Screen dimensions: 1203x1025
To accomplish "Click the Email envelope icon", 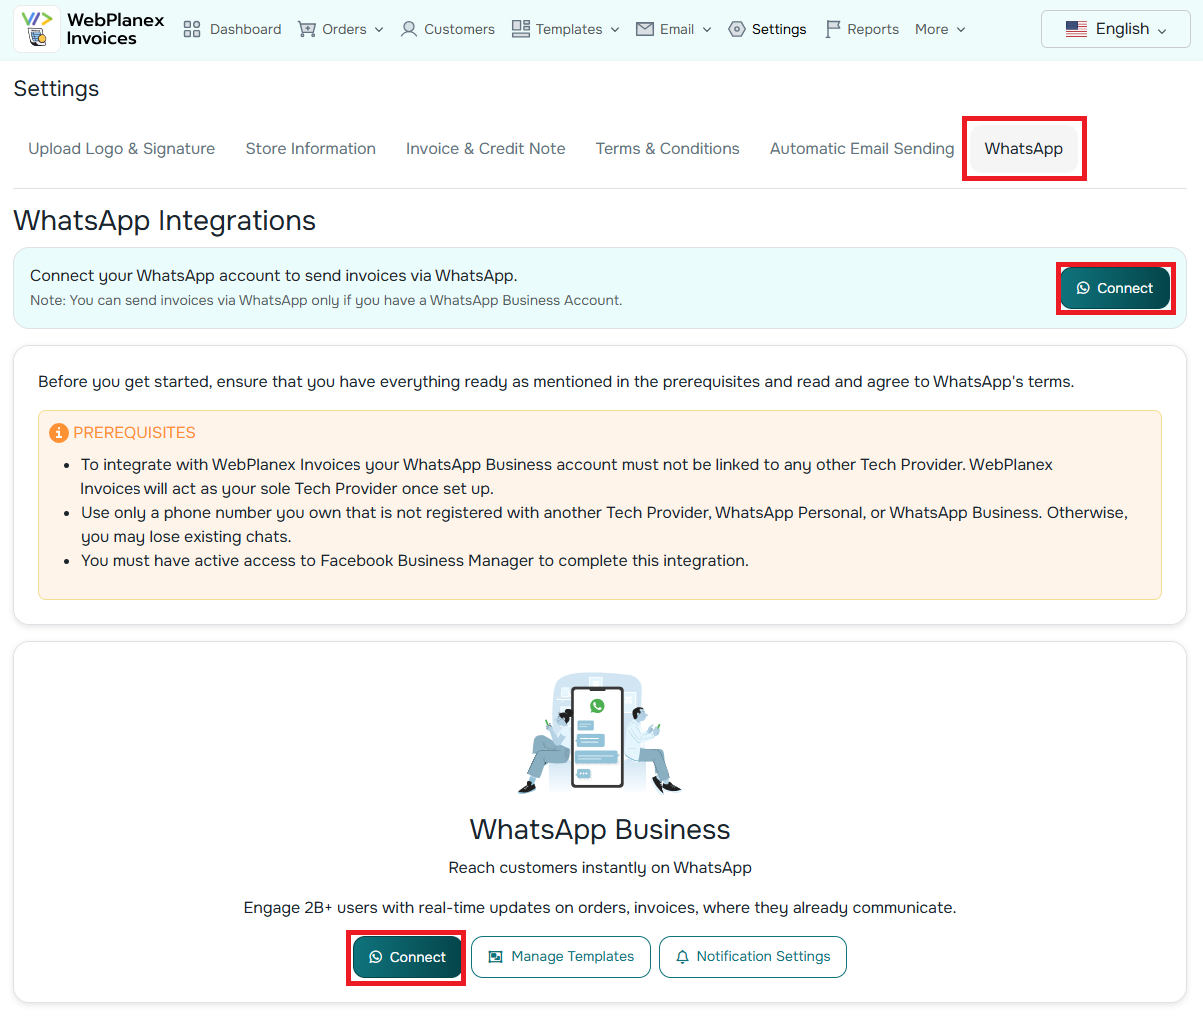I will tap(645, 29).
